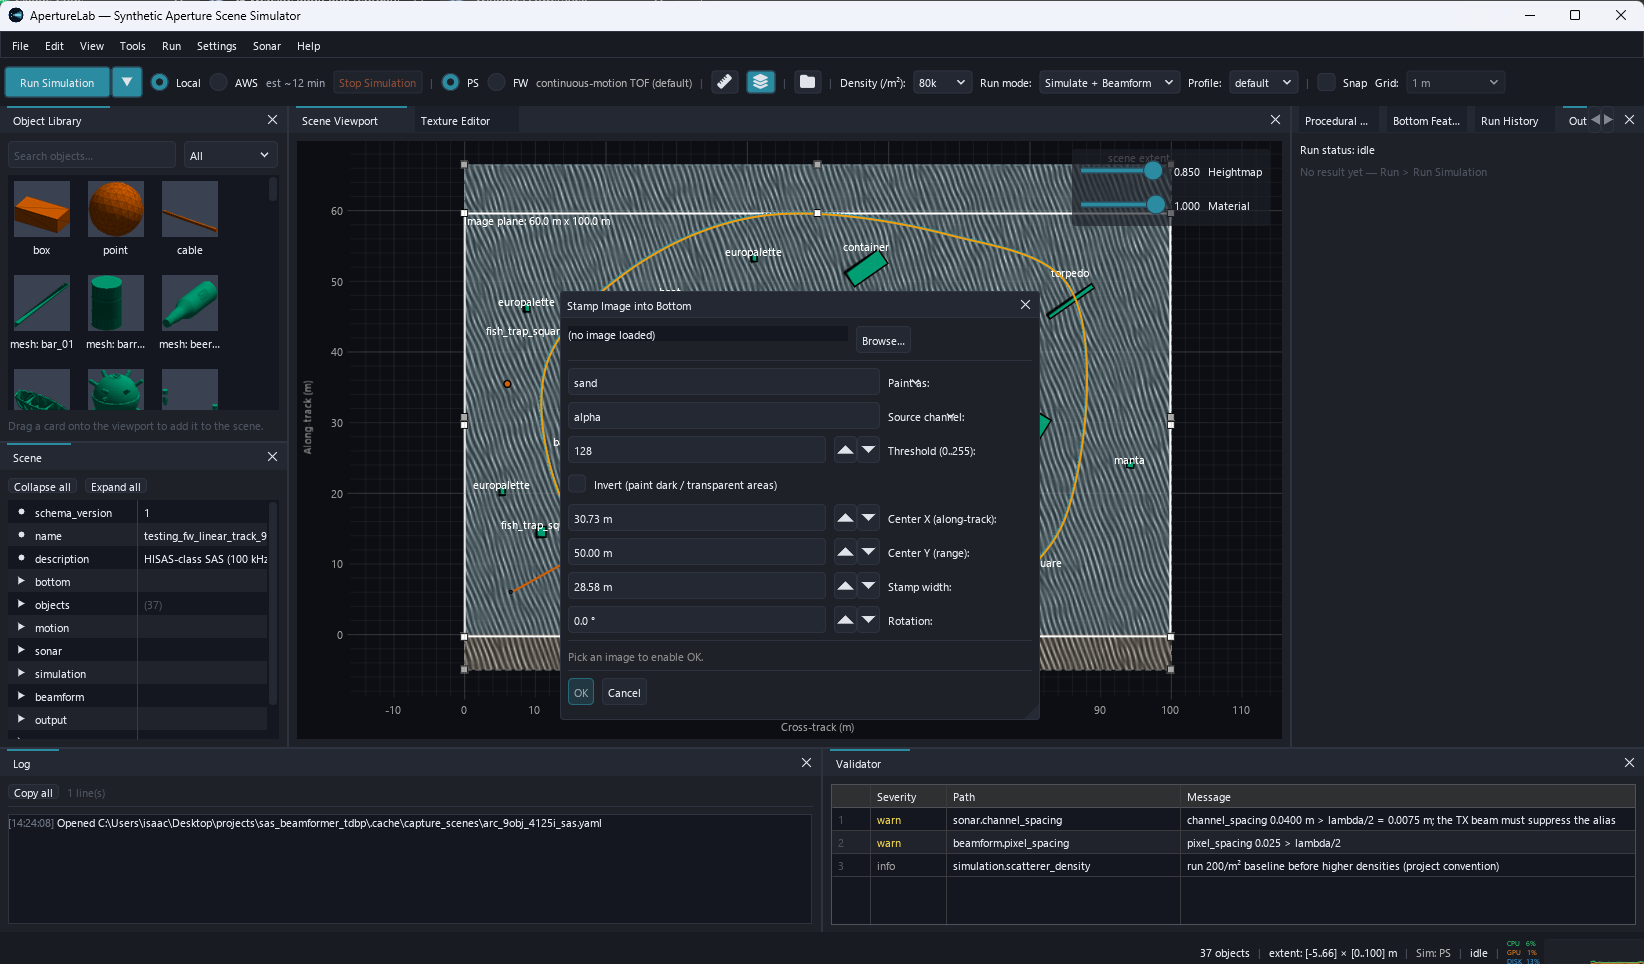Close the Scene tree panel
The height and width of the screenshot is (964, 1644).
click(x=272, y=457)
